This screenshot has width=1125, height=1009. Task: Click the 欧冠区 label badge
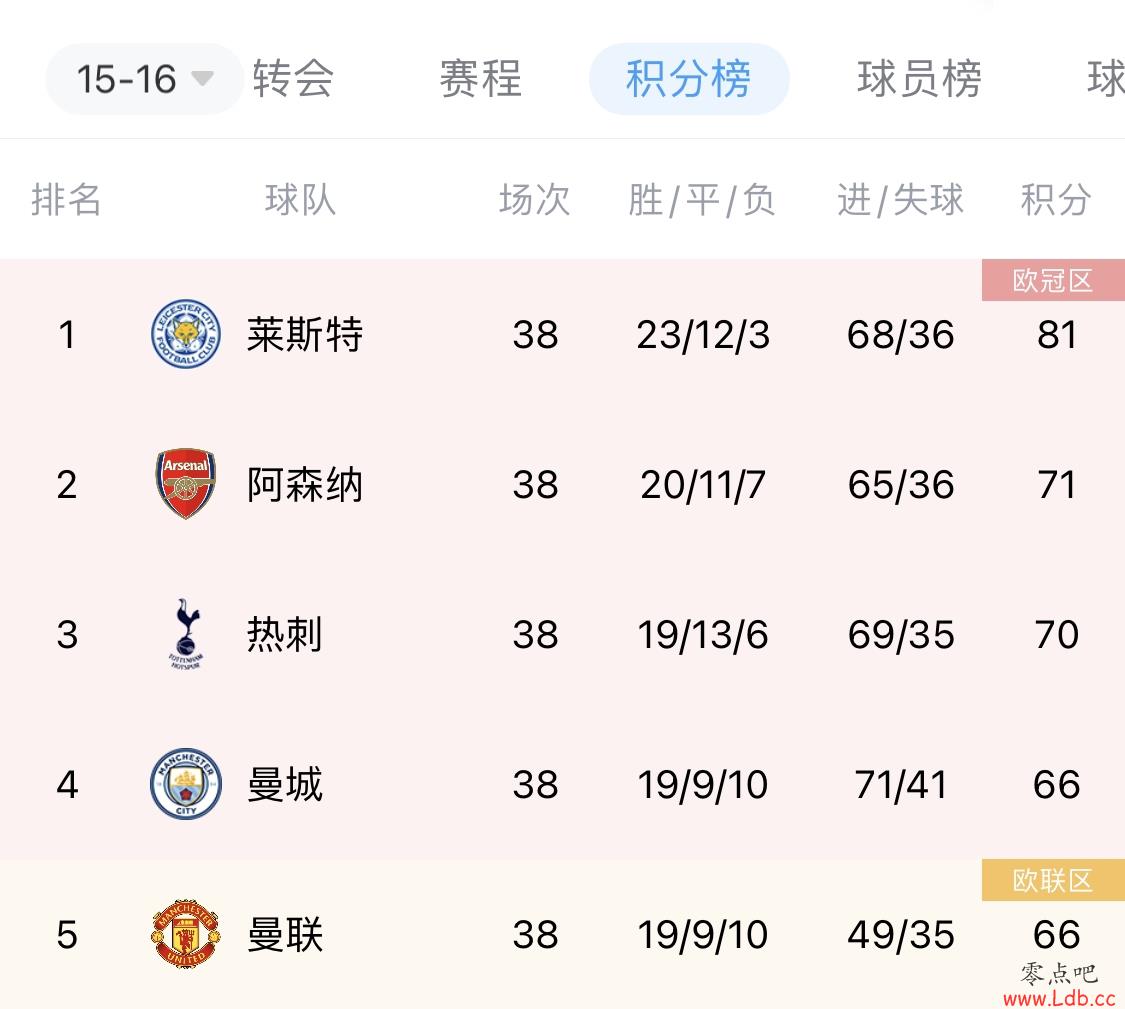[x=1053, y=280]
